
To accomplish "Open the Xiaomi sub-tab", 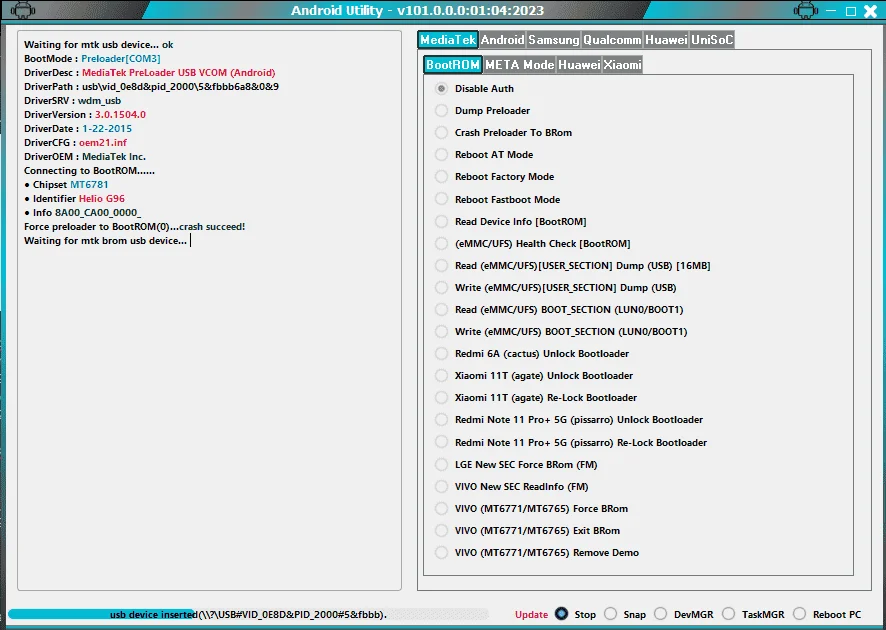I will (622, 64).
